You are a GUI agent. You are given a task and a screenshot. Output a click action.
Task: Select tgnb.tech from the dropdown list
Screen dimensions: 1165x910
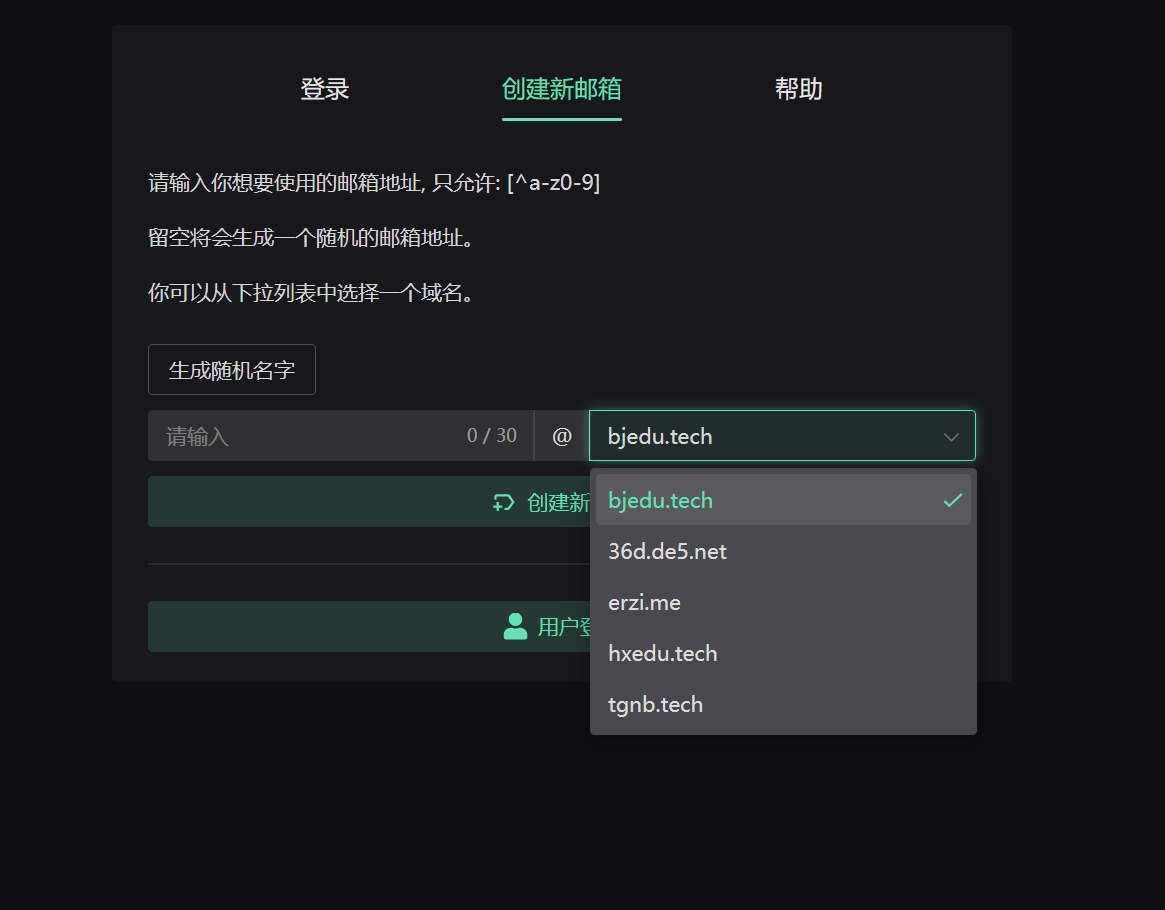pyautogui.click(x=783, y=704)
